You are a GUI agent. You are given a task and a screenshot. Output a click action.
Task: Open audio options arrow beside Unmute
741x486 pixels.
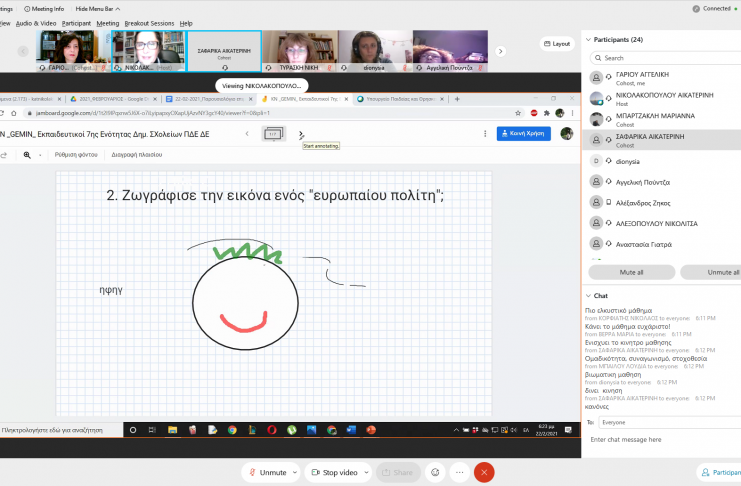click(x=294, y=472)
